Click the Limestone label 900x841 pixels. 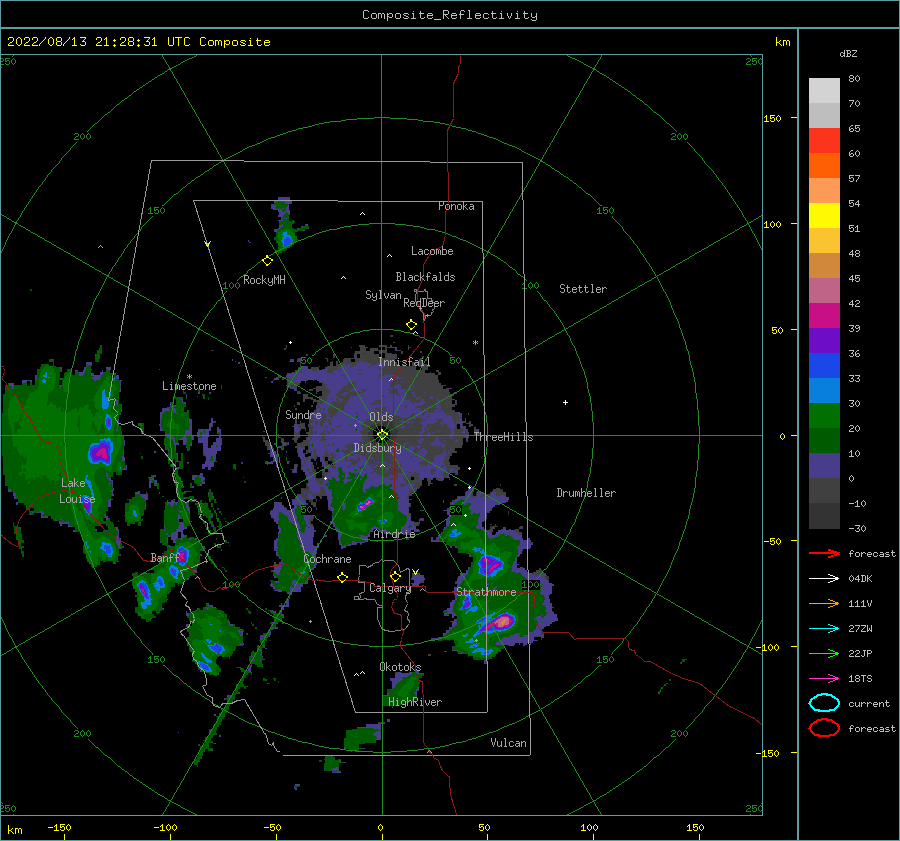click(x=189, y=386)
